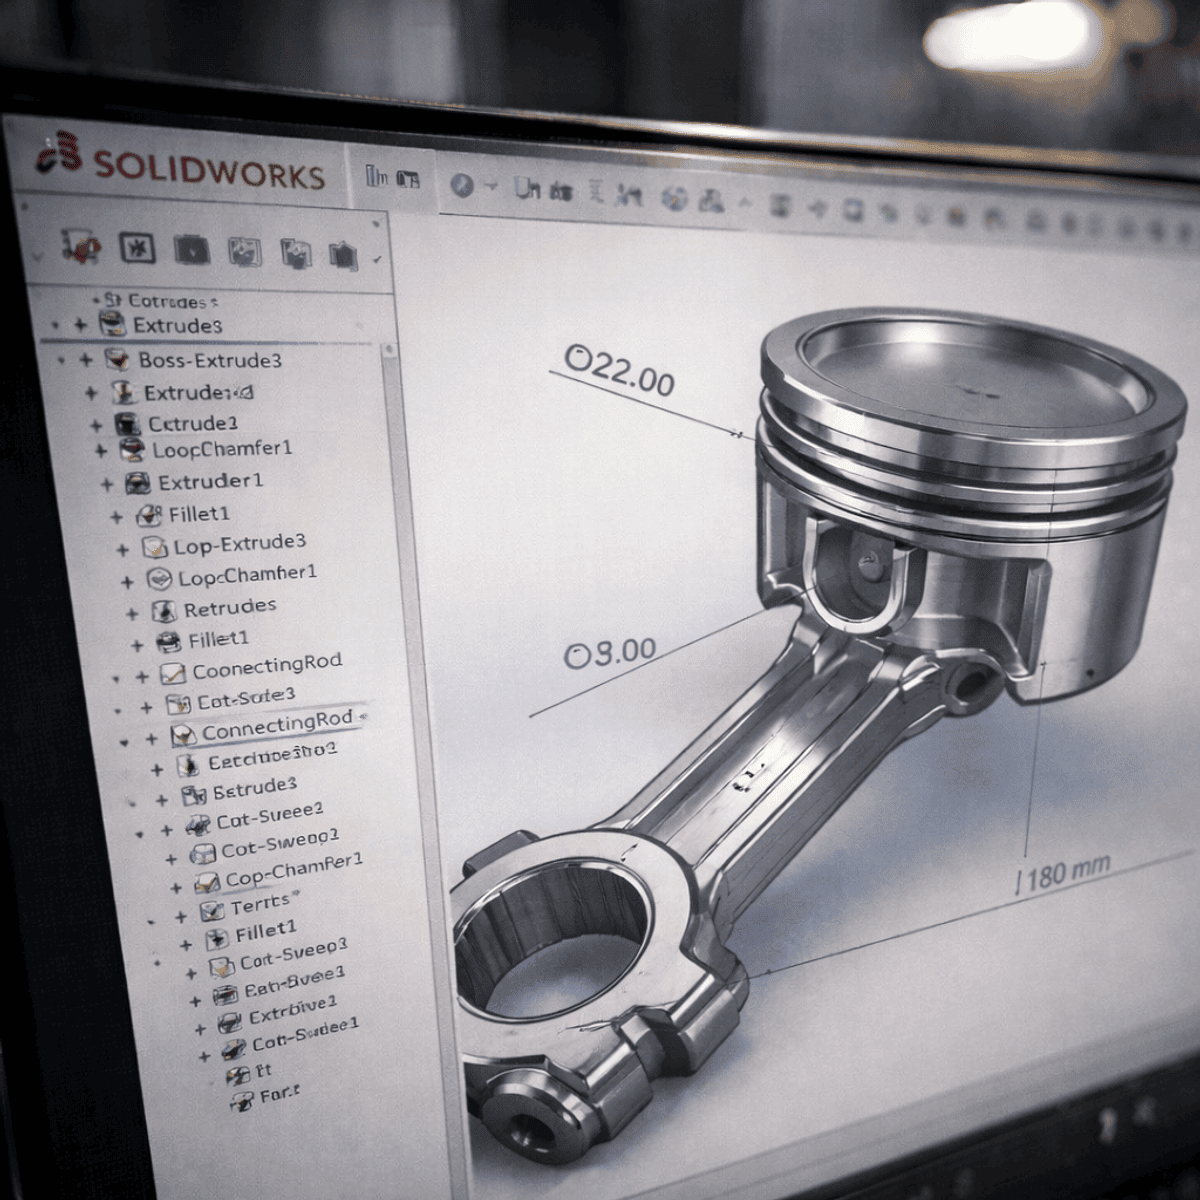This screenshot has width=1200, height=1200.
Task: Click the round blue toolbar icon beside the small arrow
Action: coord(461,185)
